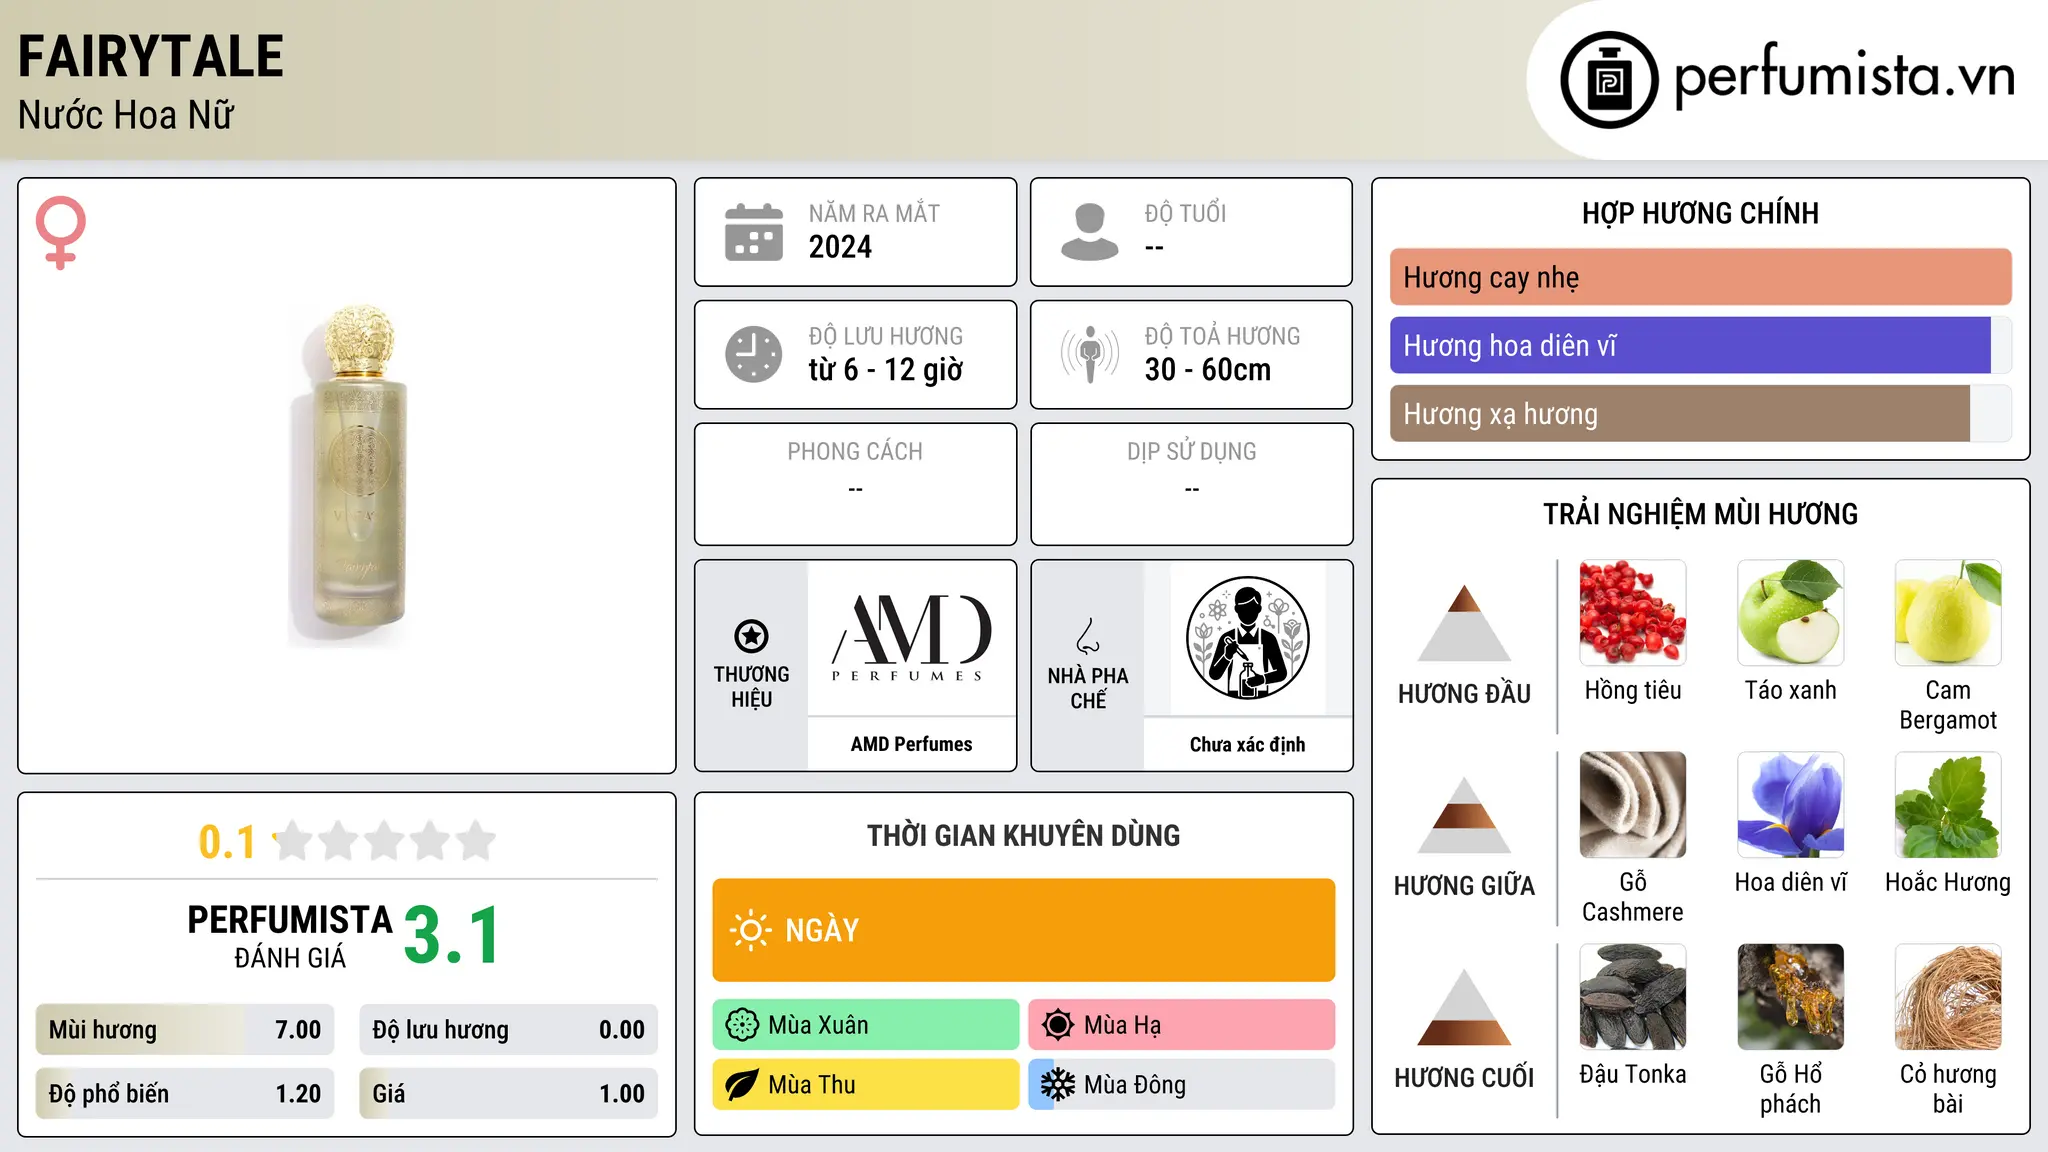
Task: Select the Hoắc Hương note image
Action: pos(1948,805)
